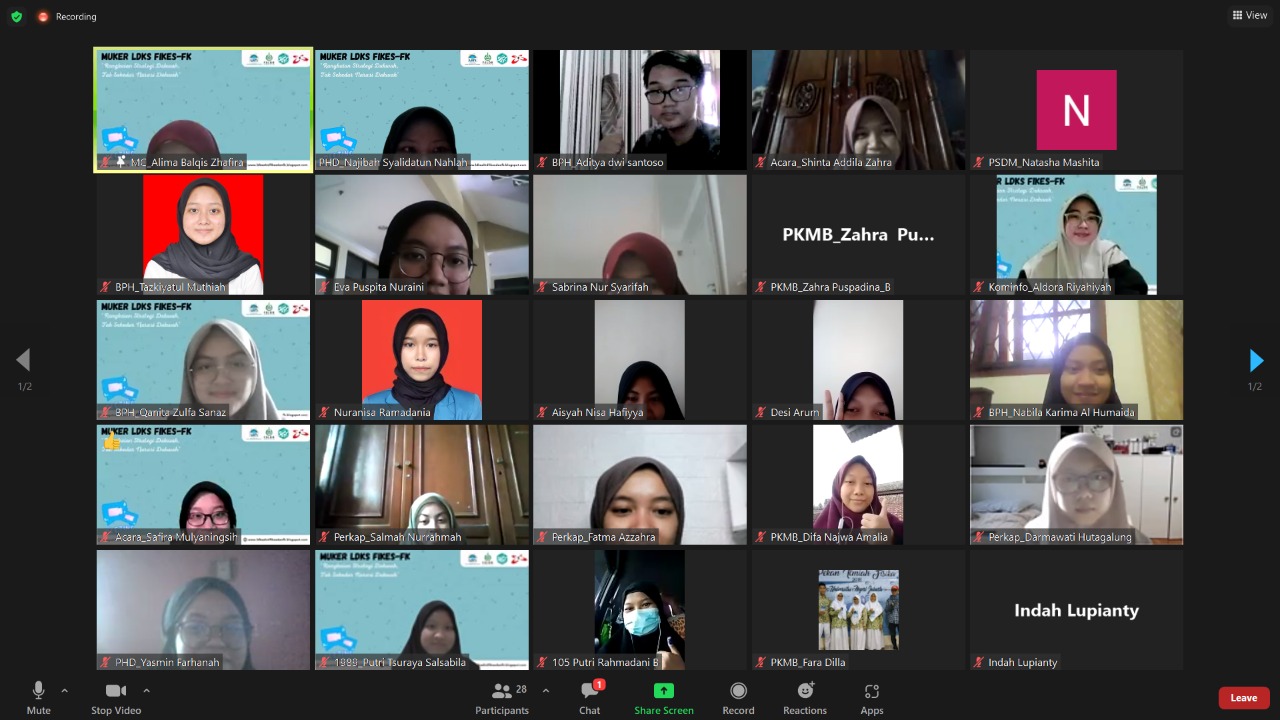
Task: Go to next gallery page arrow
Action: [1256, 360]
